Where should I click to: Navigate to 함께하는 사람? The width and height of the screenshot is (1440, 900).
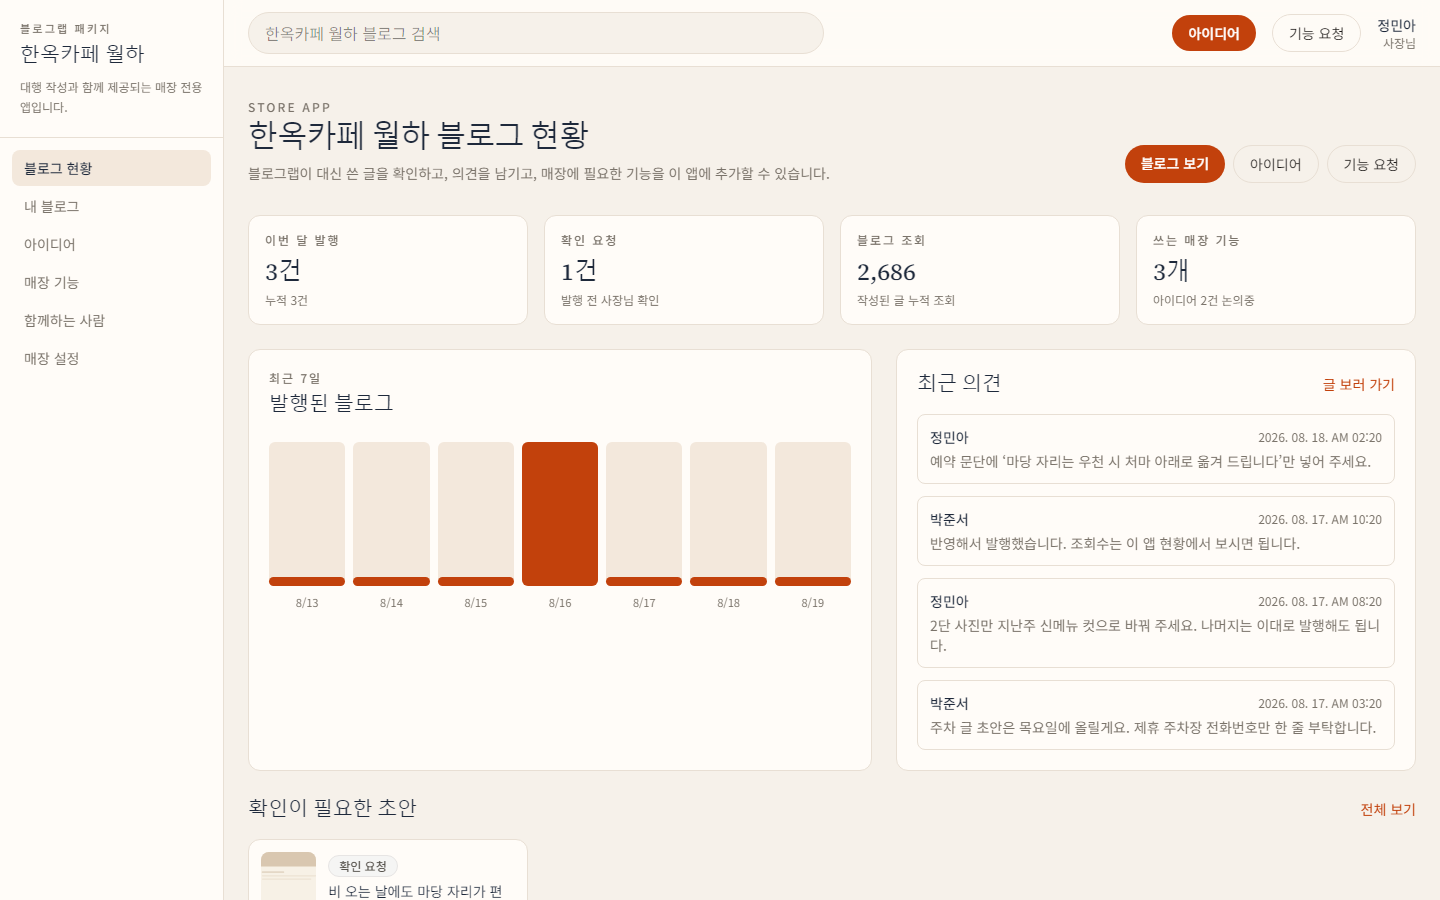tap(111, 320)
